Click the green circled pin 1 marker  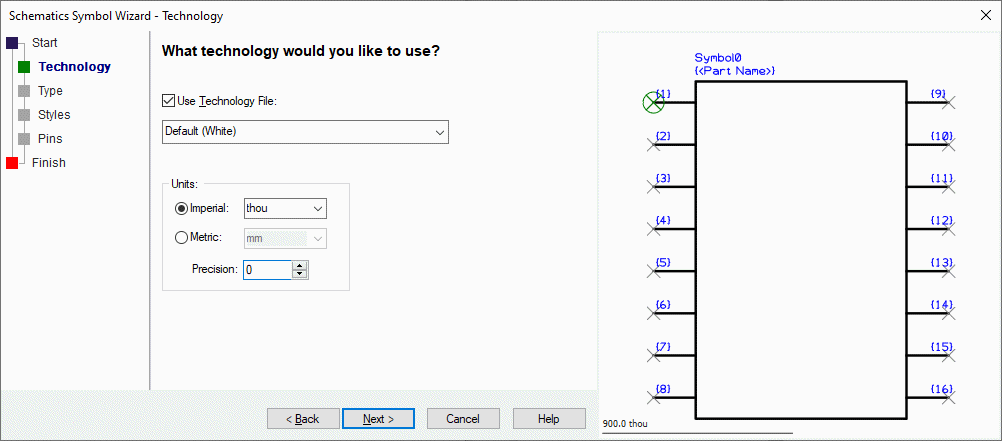click(653, 101)
